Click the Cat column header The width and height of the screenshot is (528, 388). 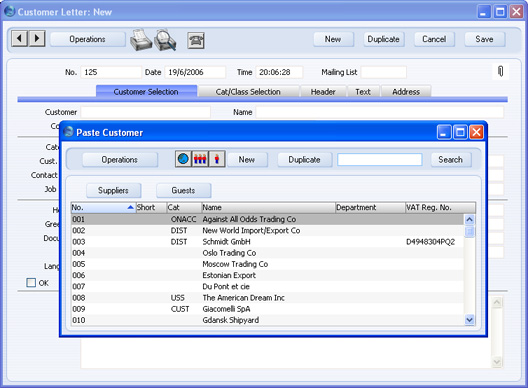tap(184, 207)
